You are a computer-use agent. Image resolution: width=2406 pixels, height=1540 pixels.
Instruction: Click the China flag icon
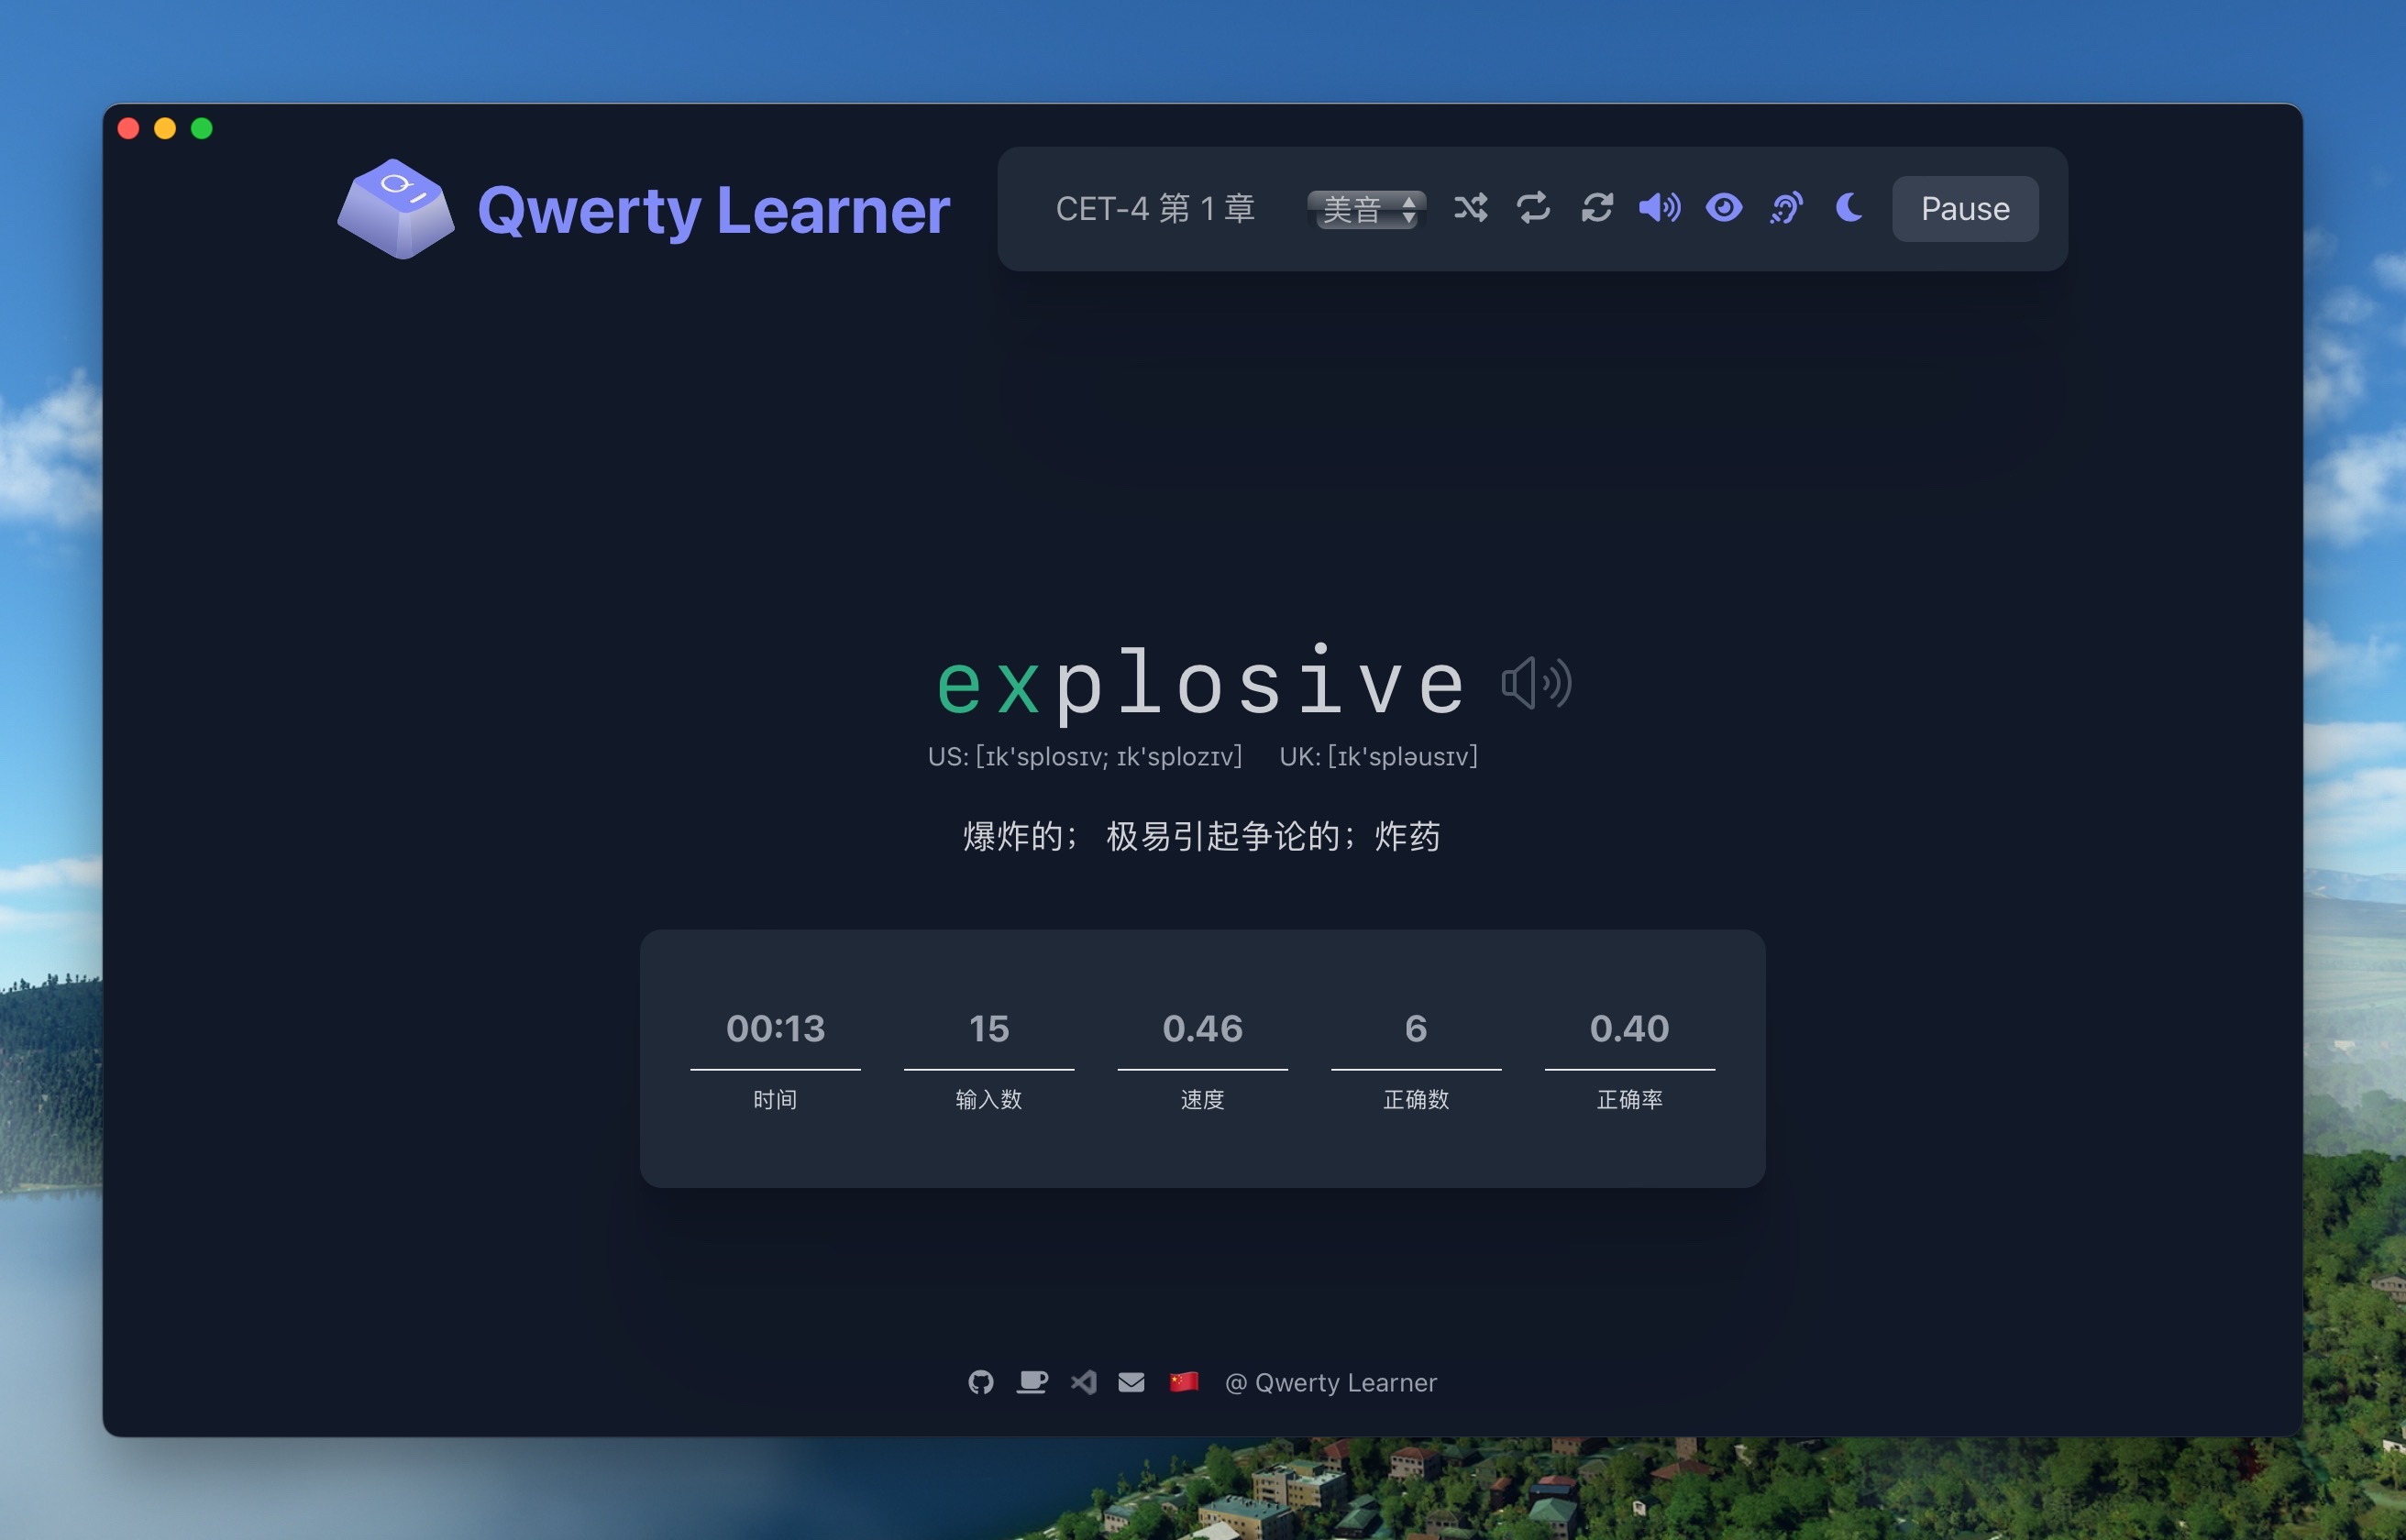[x=1184, y=1382]
